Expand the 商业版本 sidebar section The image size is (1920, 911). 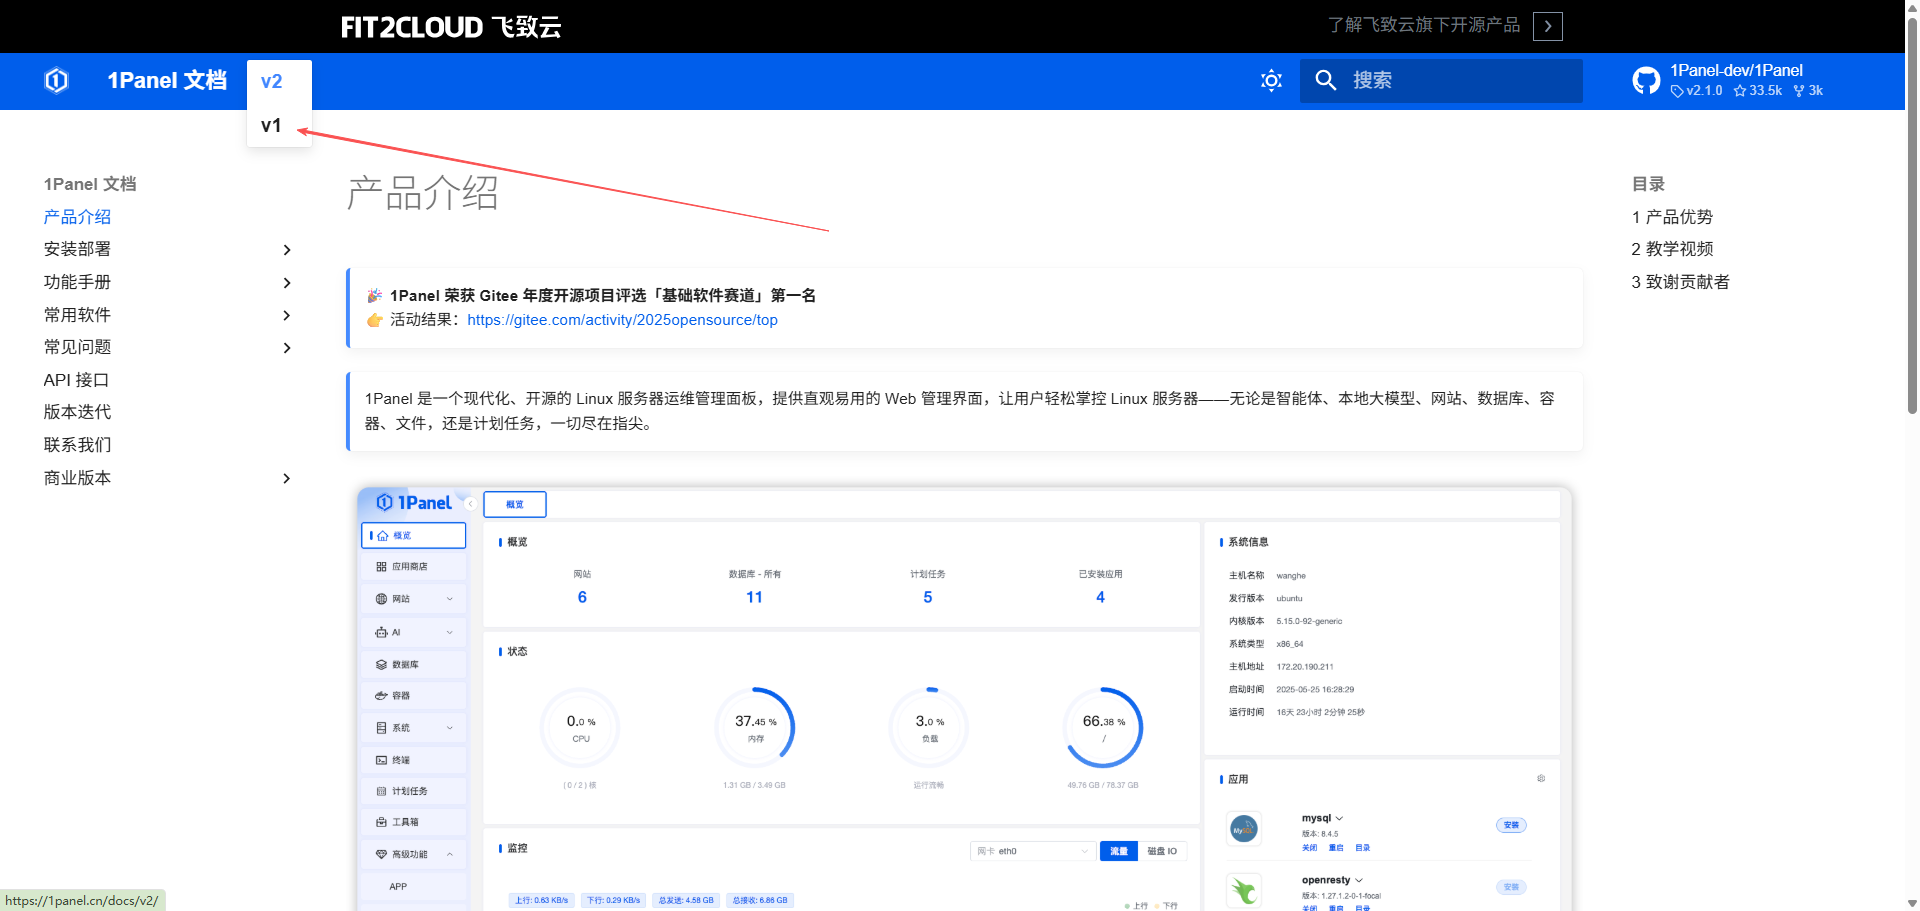tap(287, 479)
